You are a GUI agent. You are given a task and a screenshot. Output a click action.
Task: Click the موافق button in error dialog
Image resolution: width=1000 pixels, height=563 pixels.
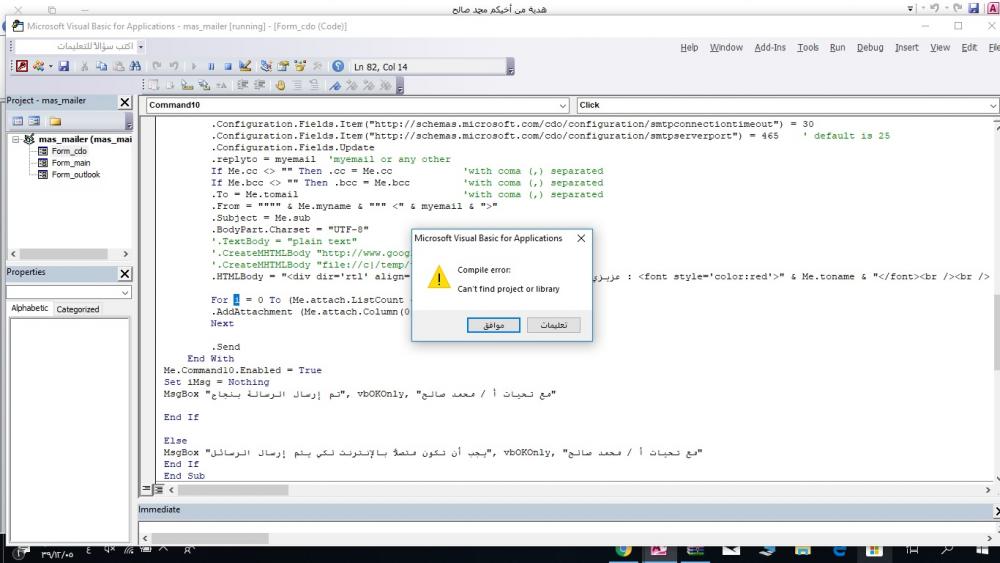click(x=493, y=325)
